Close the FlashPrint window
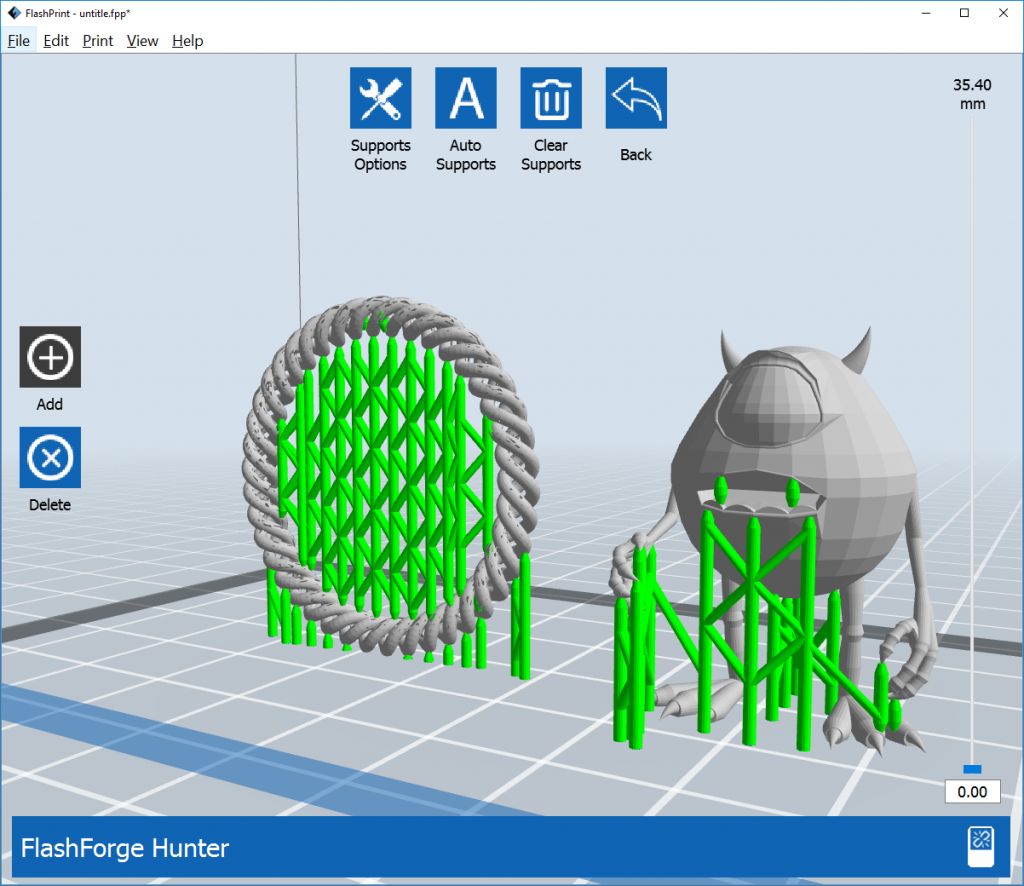 click(1003, 13)
